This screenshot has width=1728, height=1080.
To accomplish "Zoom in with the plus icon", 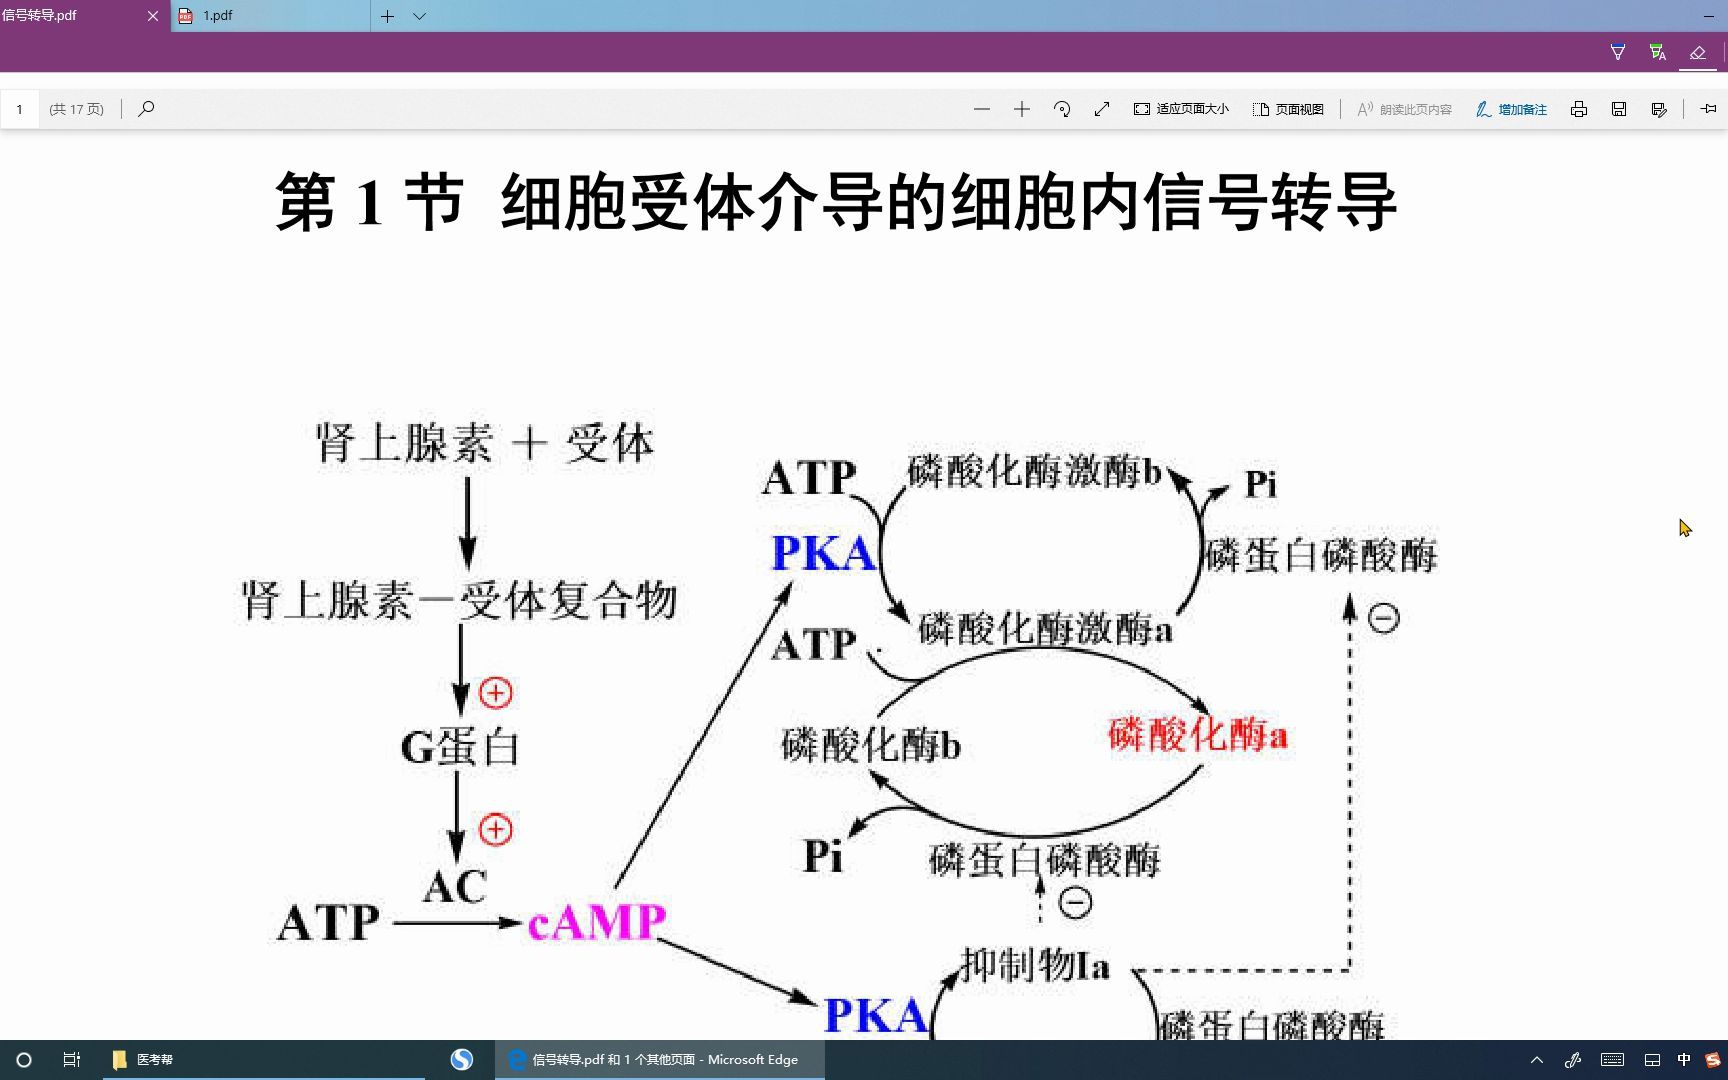I will point(1021,109).
